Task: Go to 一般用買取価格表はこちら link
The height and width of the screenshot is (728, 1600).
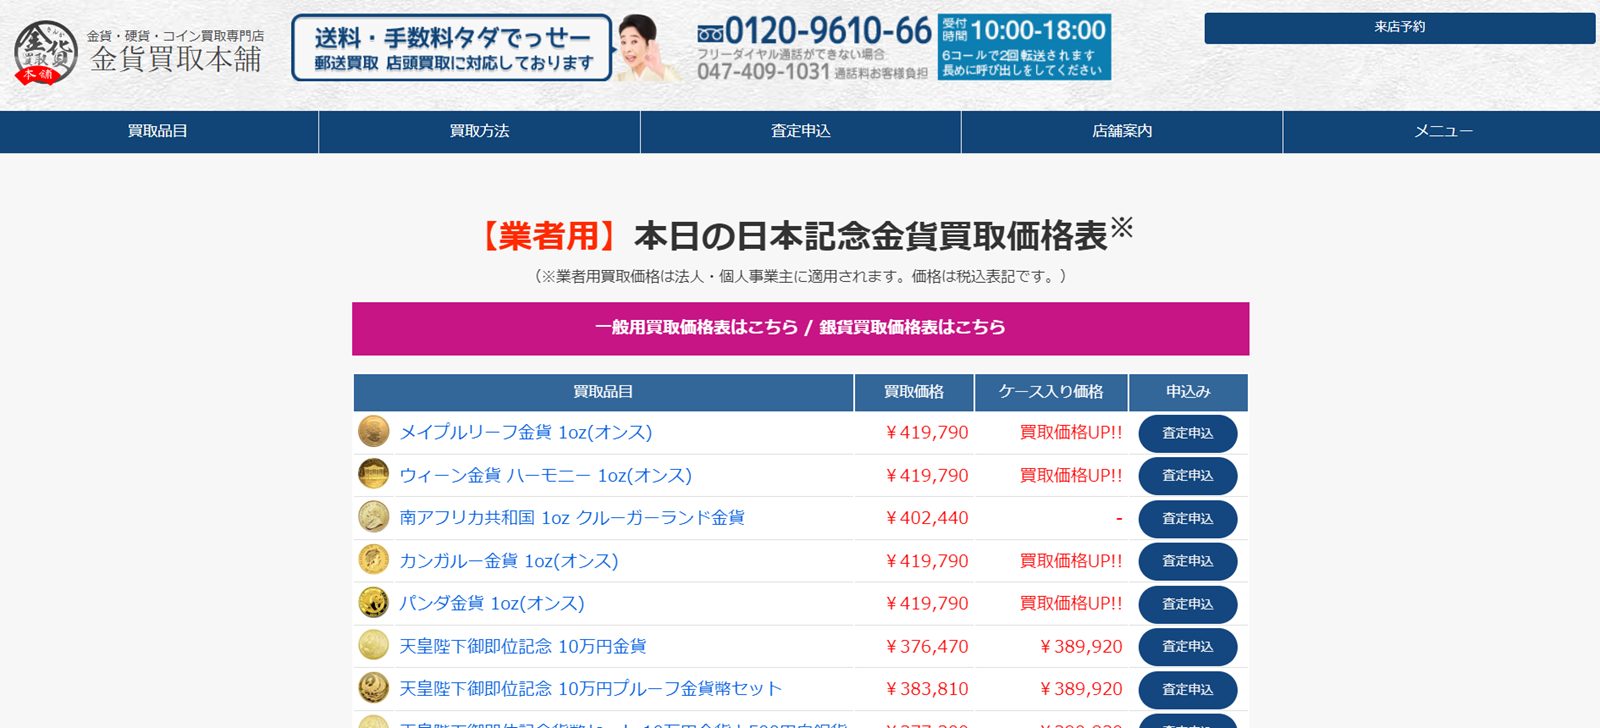Action: pyautogui.click(x=696, y=327)
